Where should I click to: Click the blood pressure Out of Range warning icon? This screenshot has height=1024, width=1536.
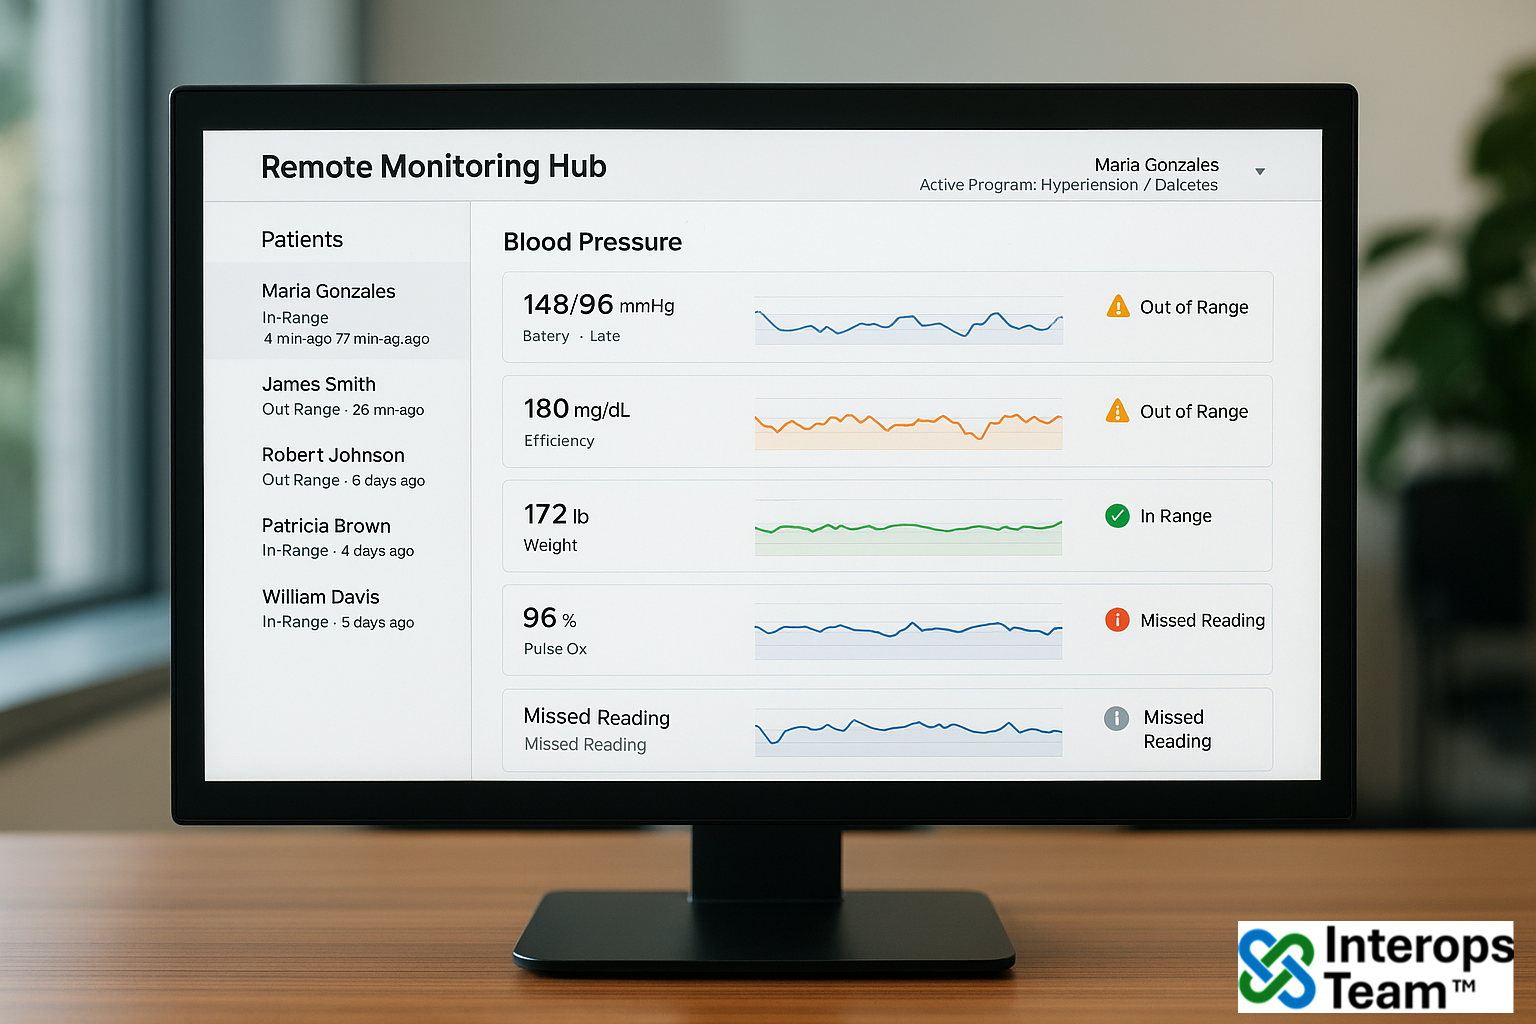click(x=1118, y=306)
